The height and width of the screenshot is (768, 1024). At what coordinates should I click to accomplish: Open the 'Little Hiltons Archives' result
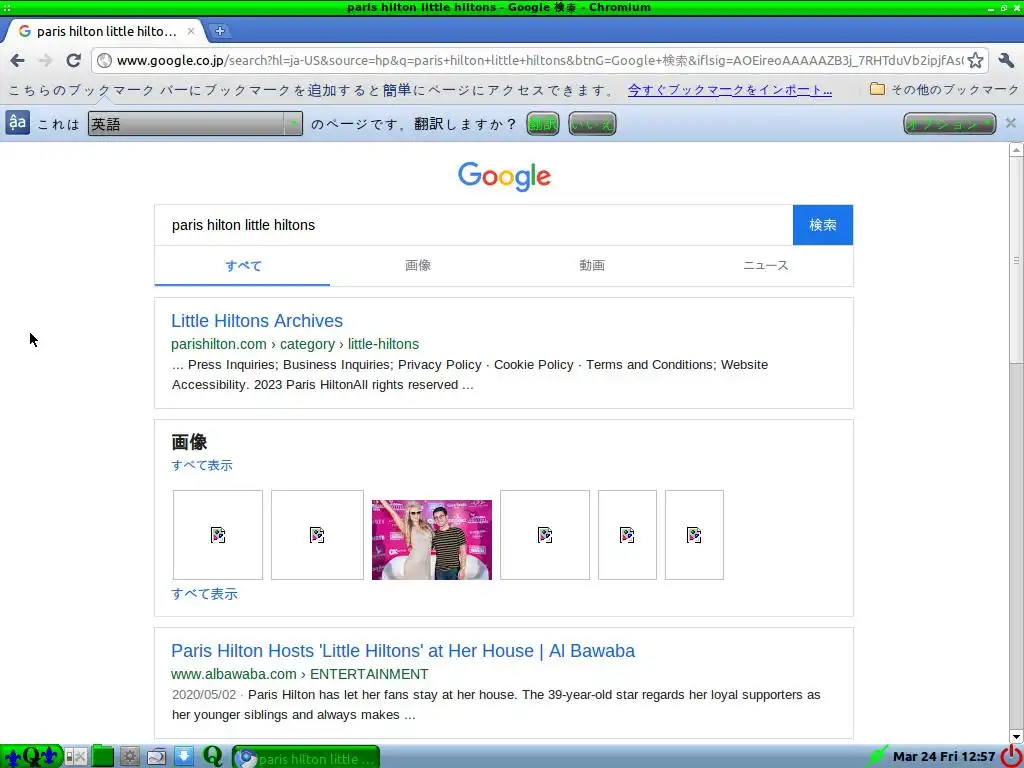pos(257,321)
